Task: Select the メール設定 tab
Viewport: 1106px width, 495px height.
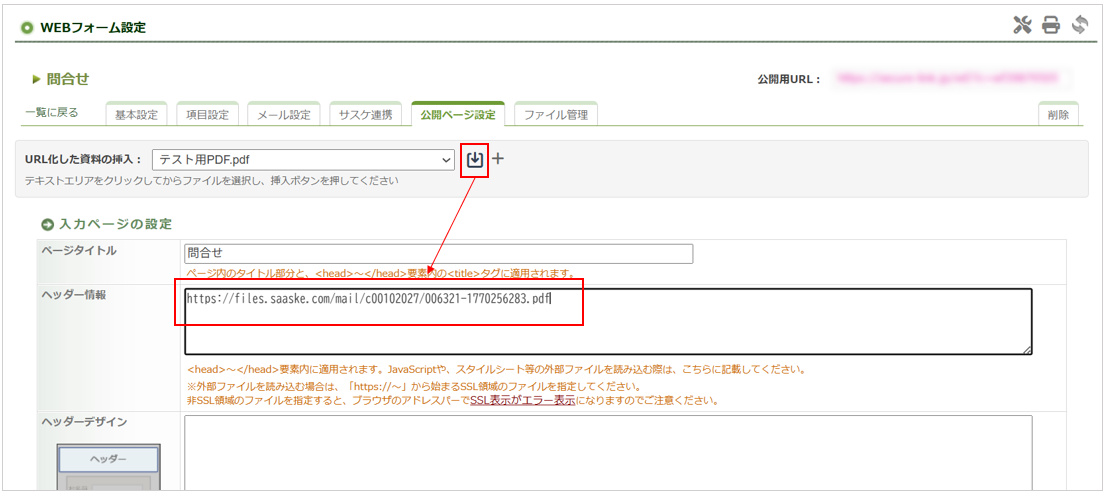Action: [284, 115]
